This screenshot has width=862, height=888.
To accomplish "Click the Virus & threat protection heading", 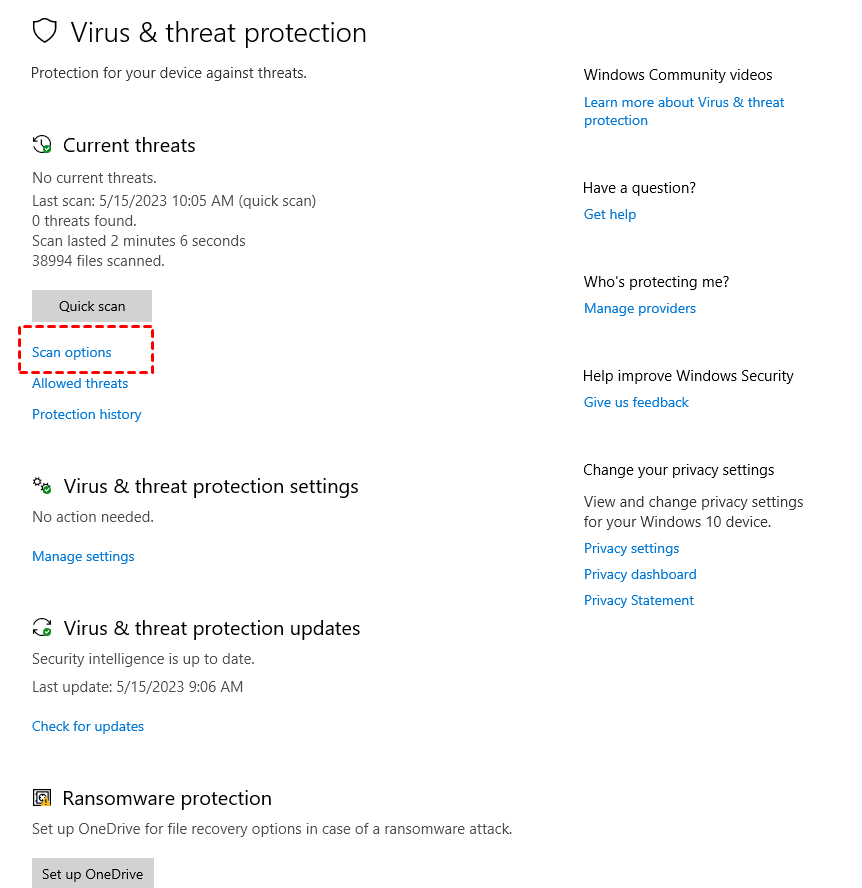I will coord(218,33).
